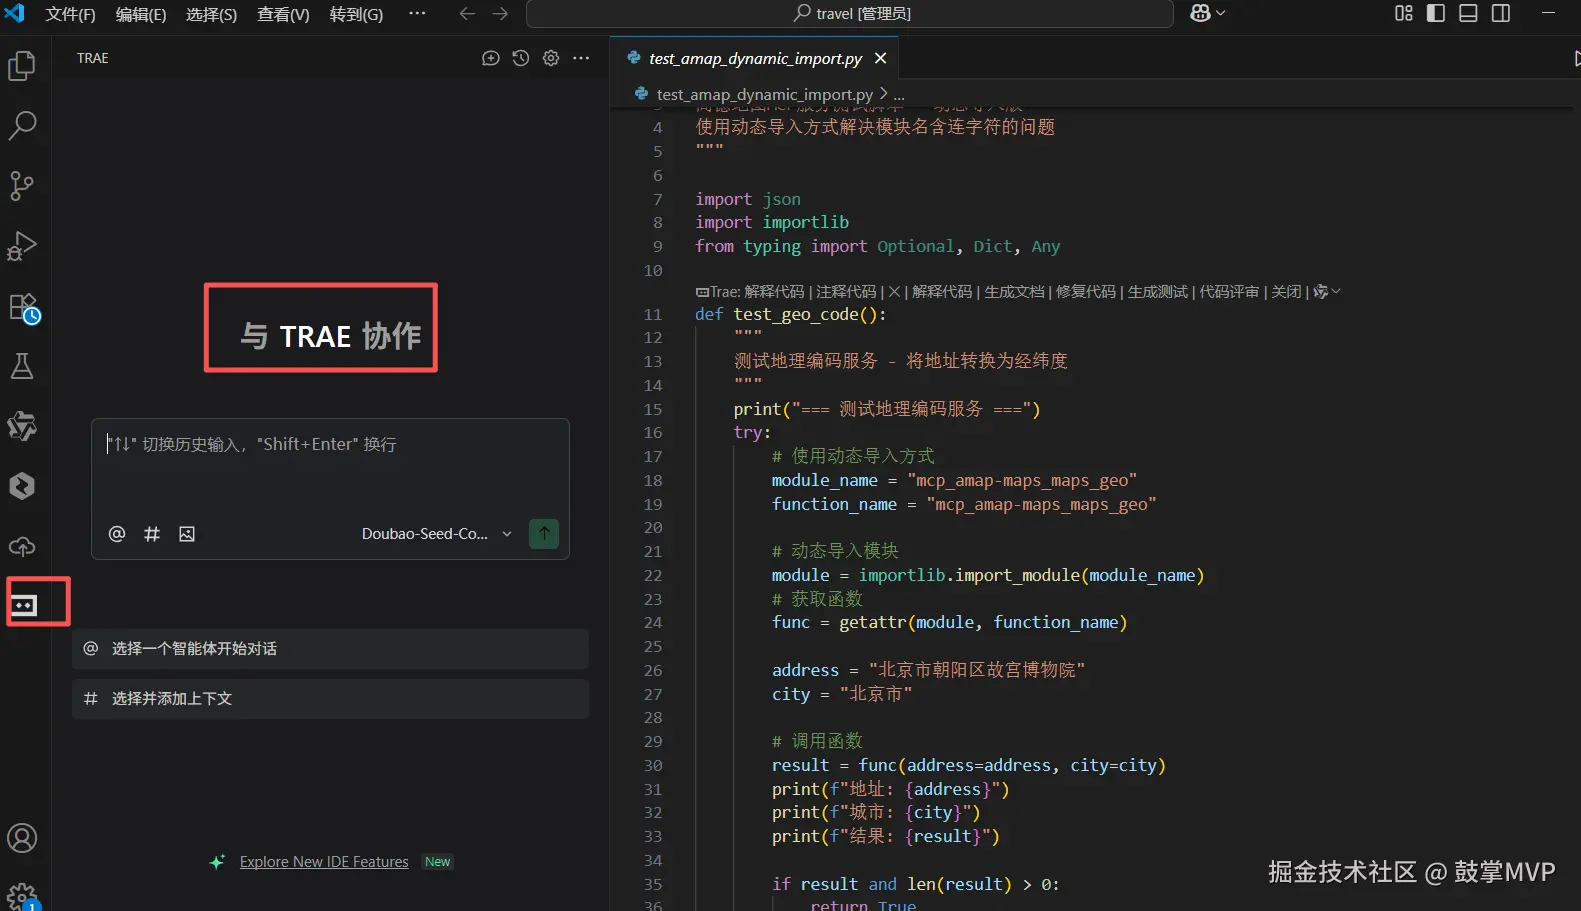
Task: Open the TRAE AI chat panel icon
Action: 24,605
